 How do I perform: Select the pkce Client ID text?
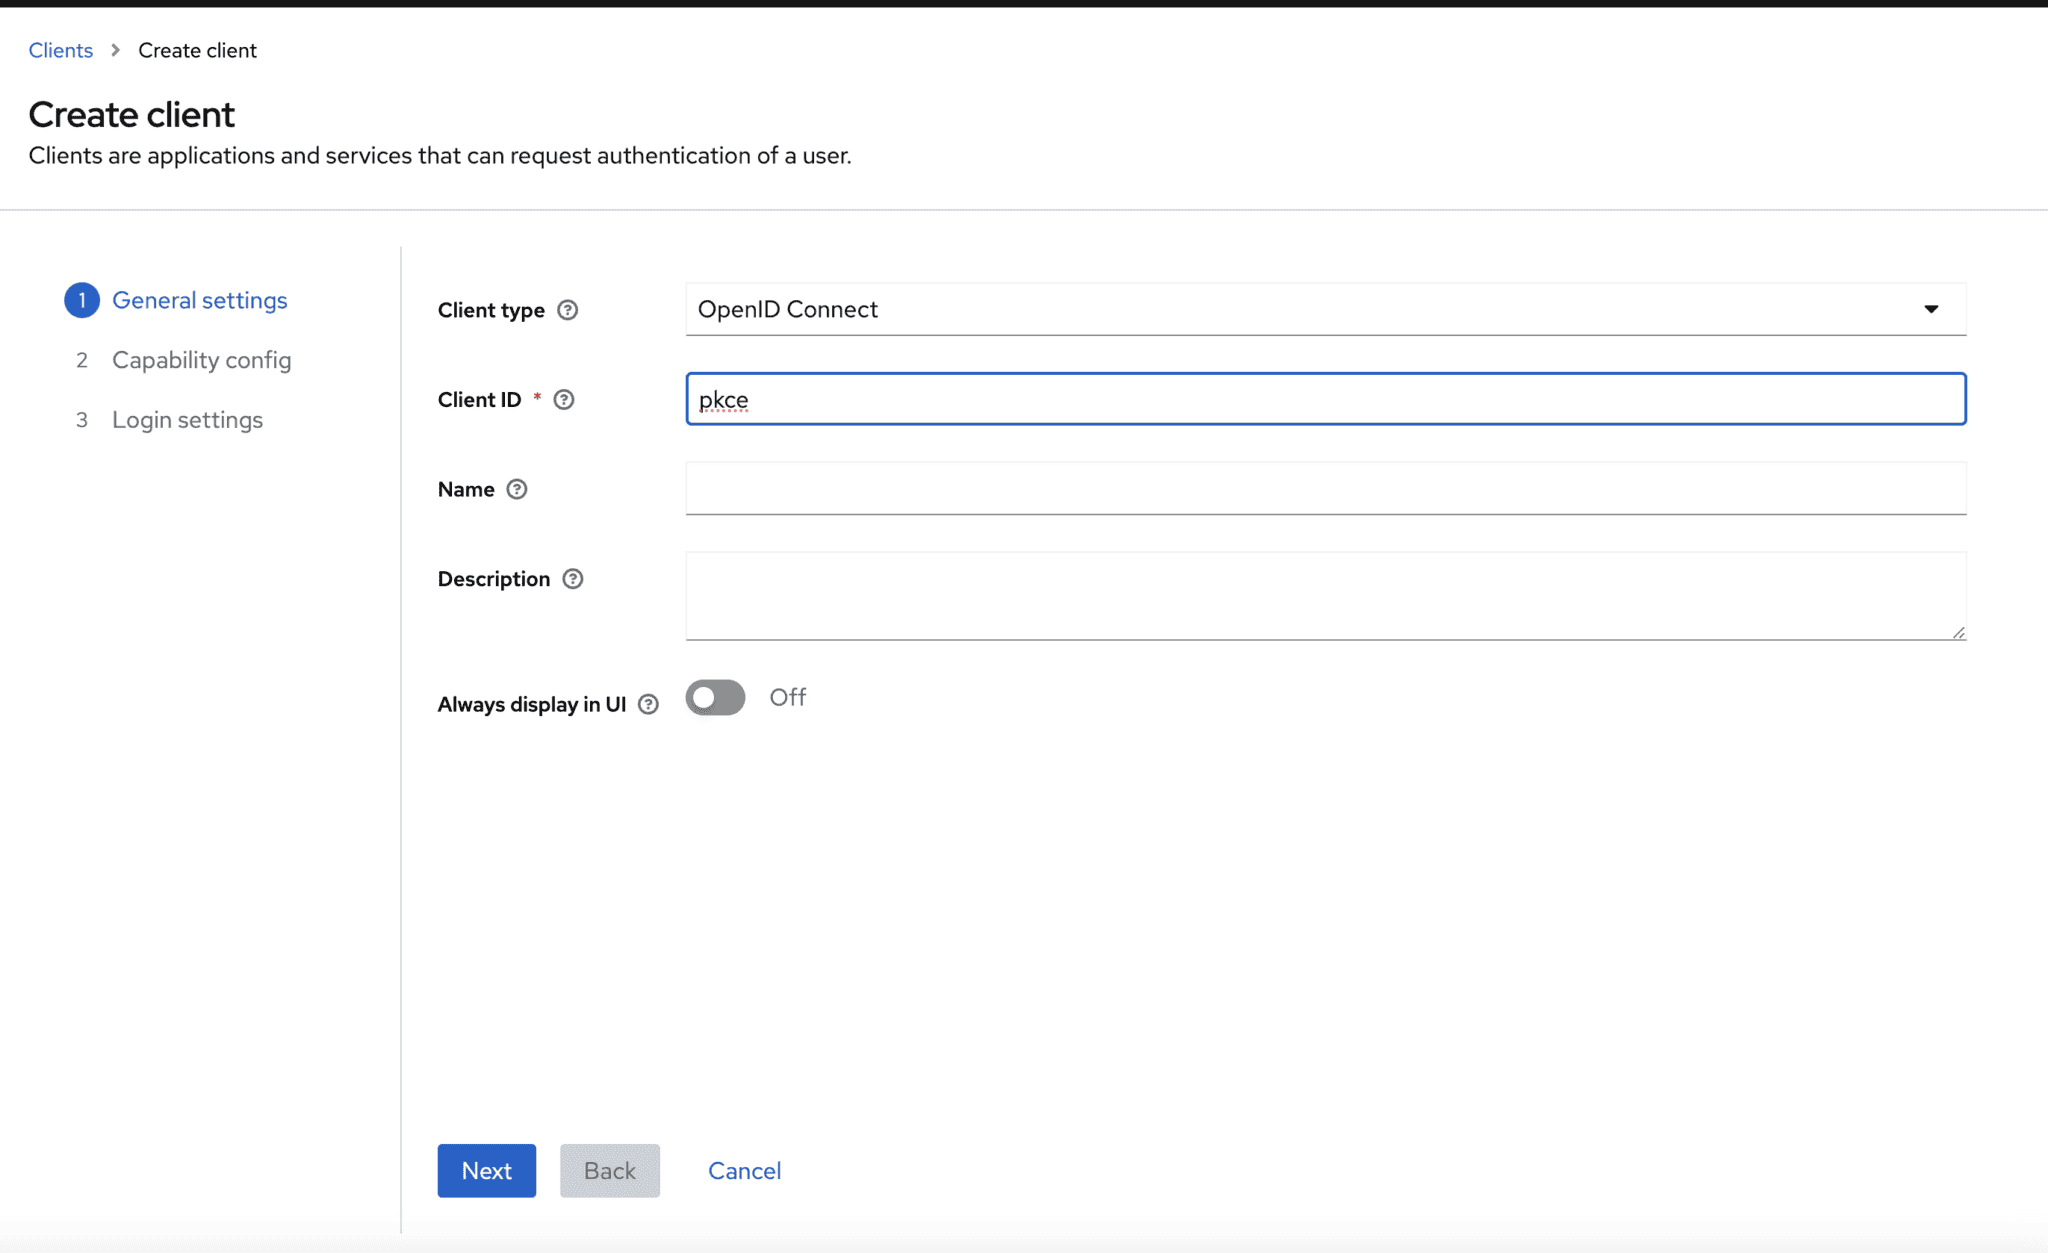point(723,399)
